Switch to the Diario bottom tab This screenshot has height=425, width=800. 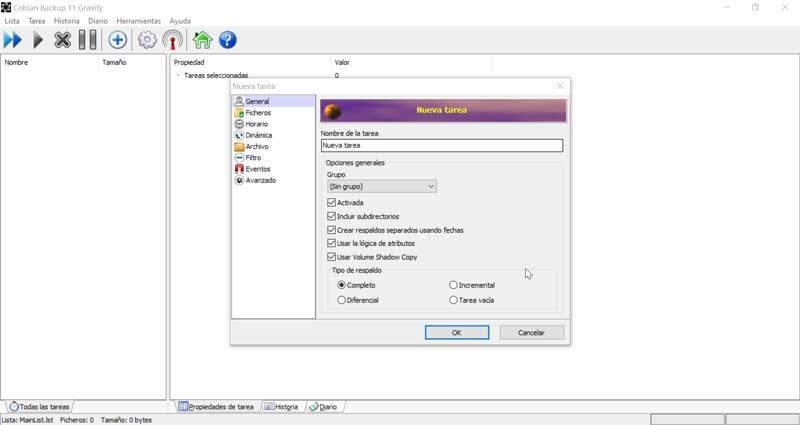(x=323, y=407)
